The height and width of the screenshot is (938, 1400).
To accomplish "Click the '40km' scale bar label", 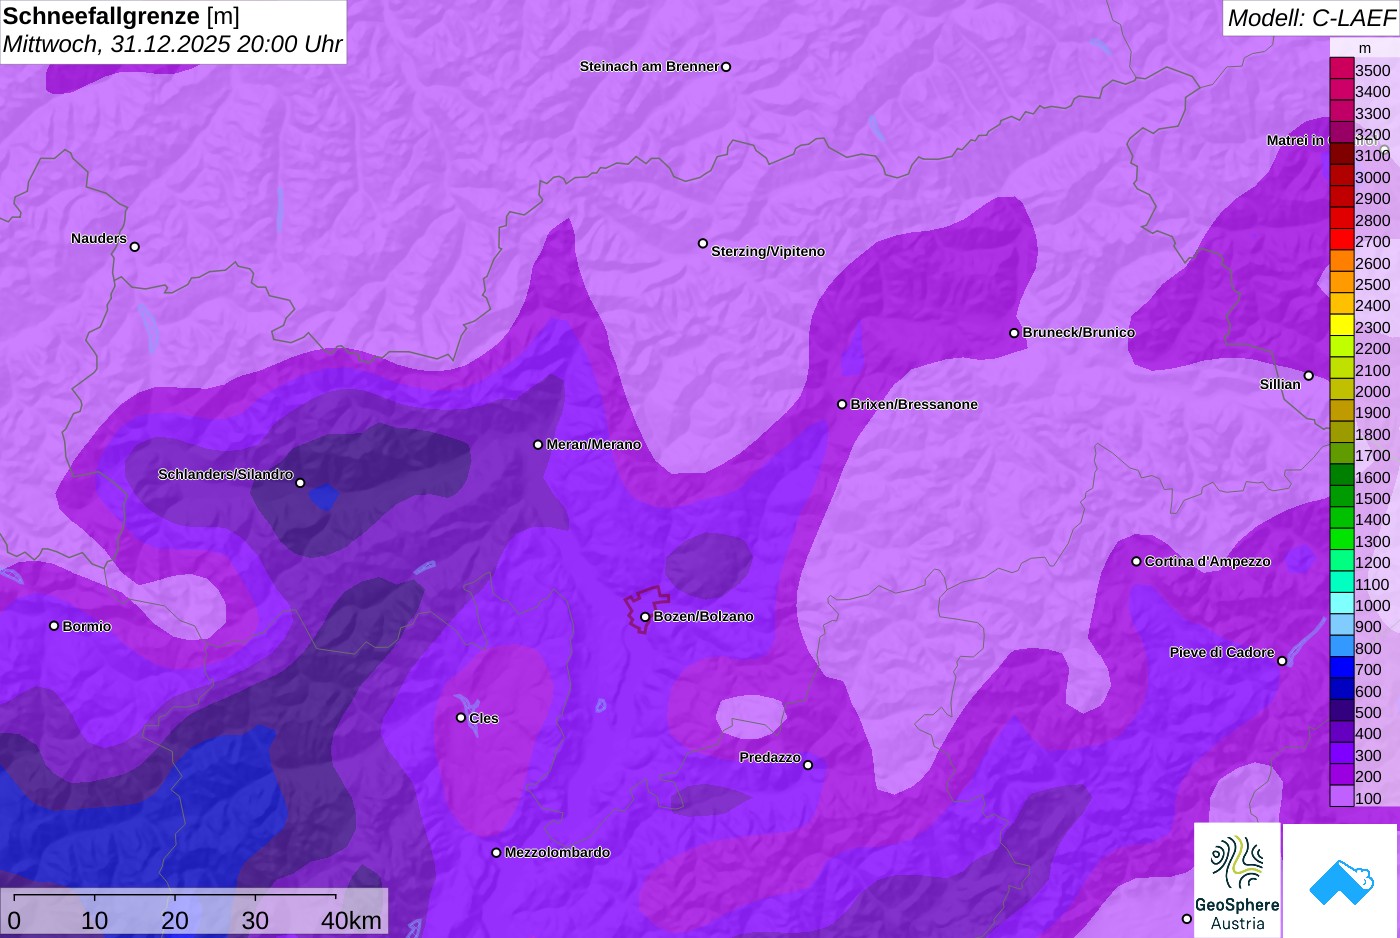I will click(351, 920).
